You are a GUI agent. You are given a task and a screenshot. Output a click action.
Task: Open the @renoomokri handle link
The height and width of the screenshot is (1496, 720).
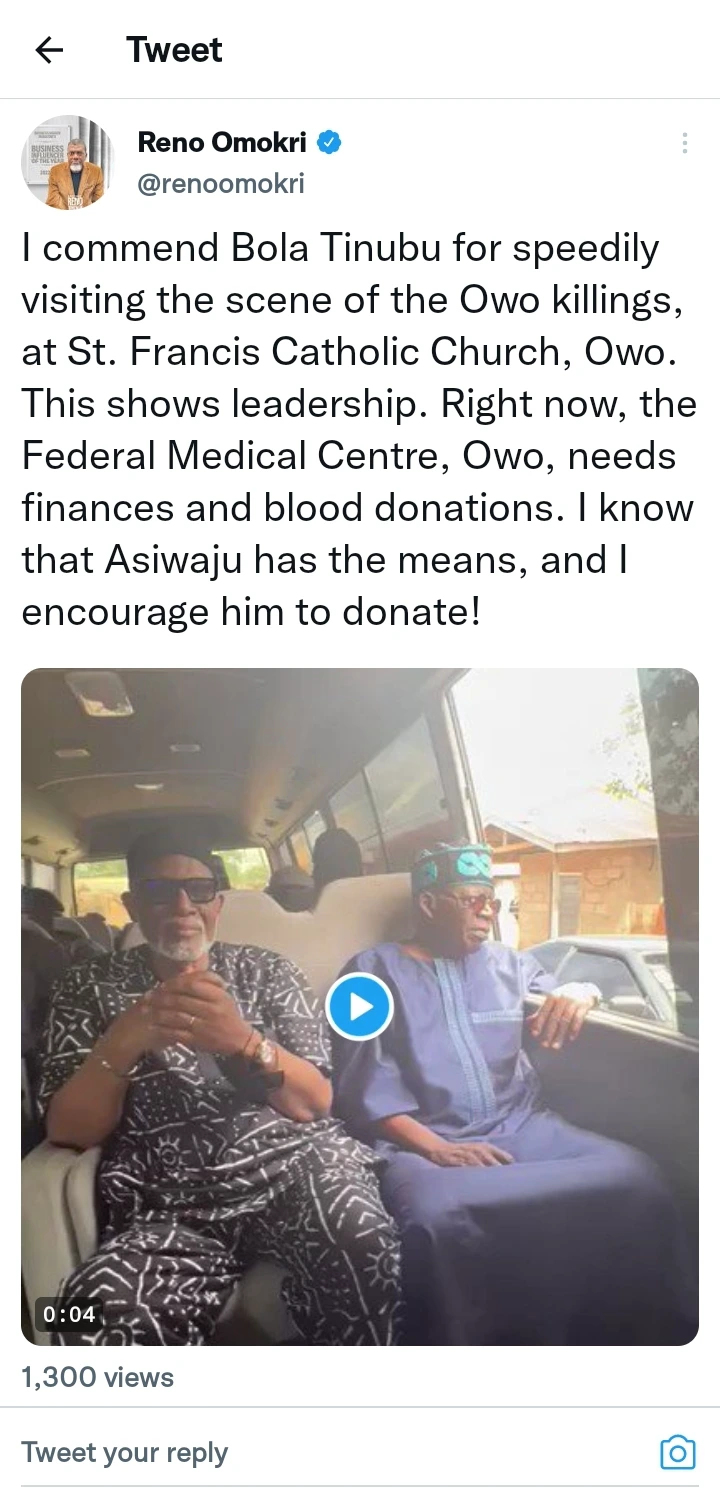[x=220, y=184]
